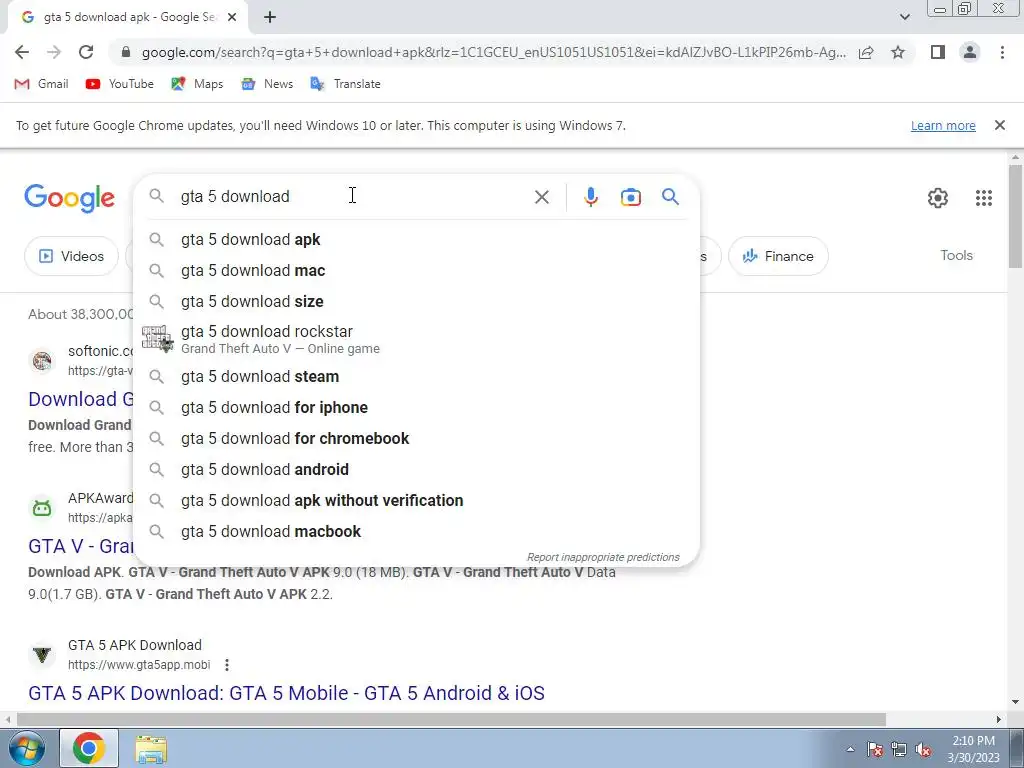1024x768 pixels.
Task: Filter results by Videos
Action: (x=71, y=256)
